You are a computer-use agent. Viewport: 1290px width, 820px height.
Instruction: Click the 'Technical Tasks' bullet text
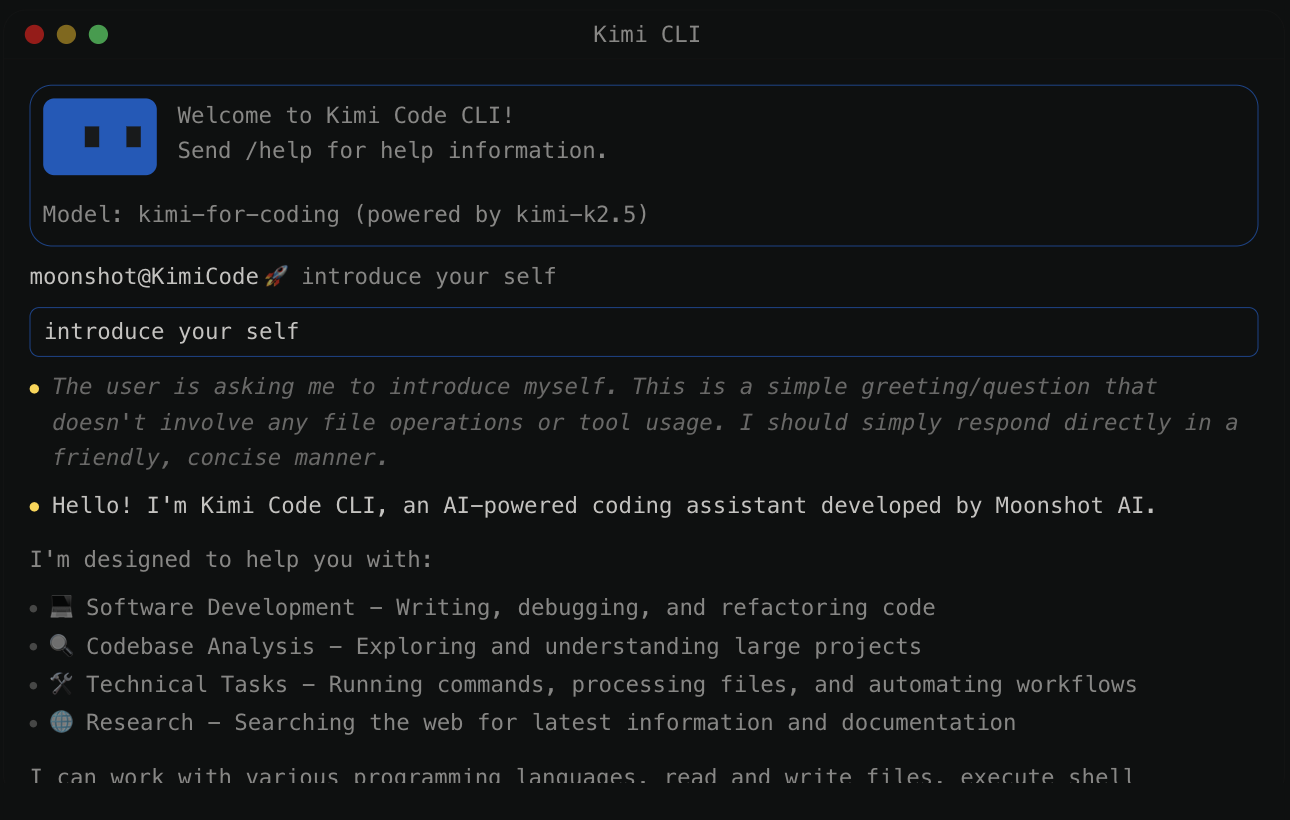pos(612,684)
